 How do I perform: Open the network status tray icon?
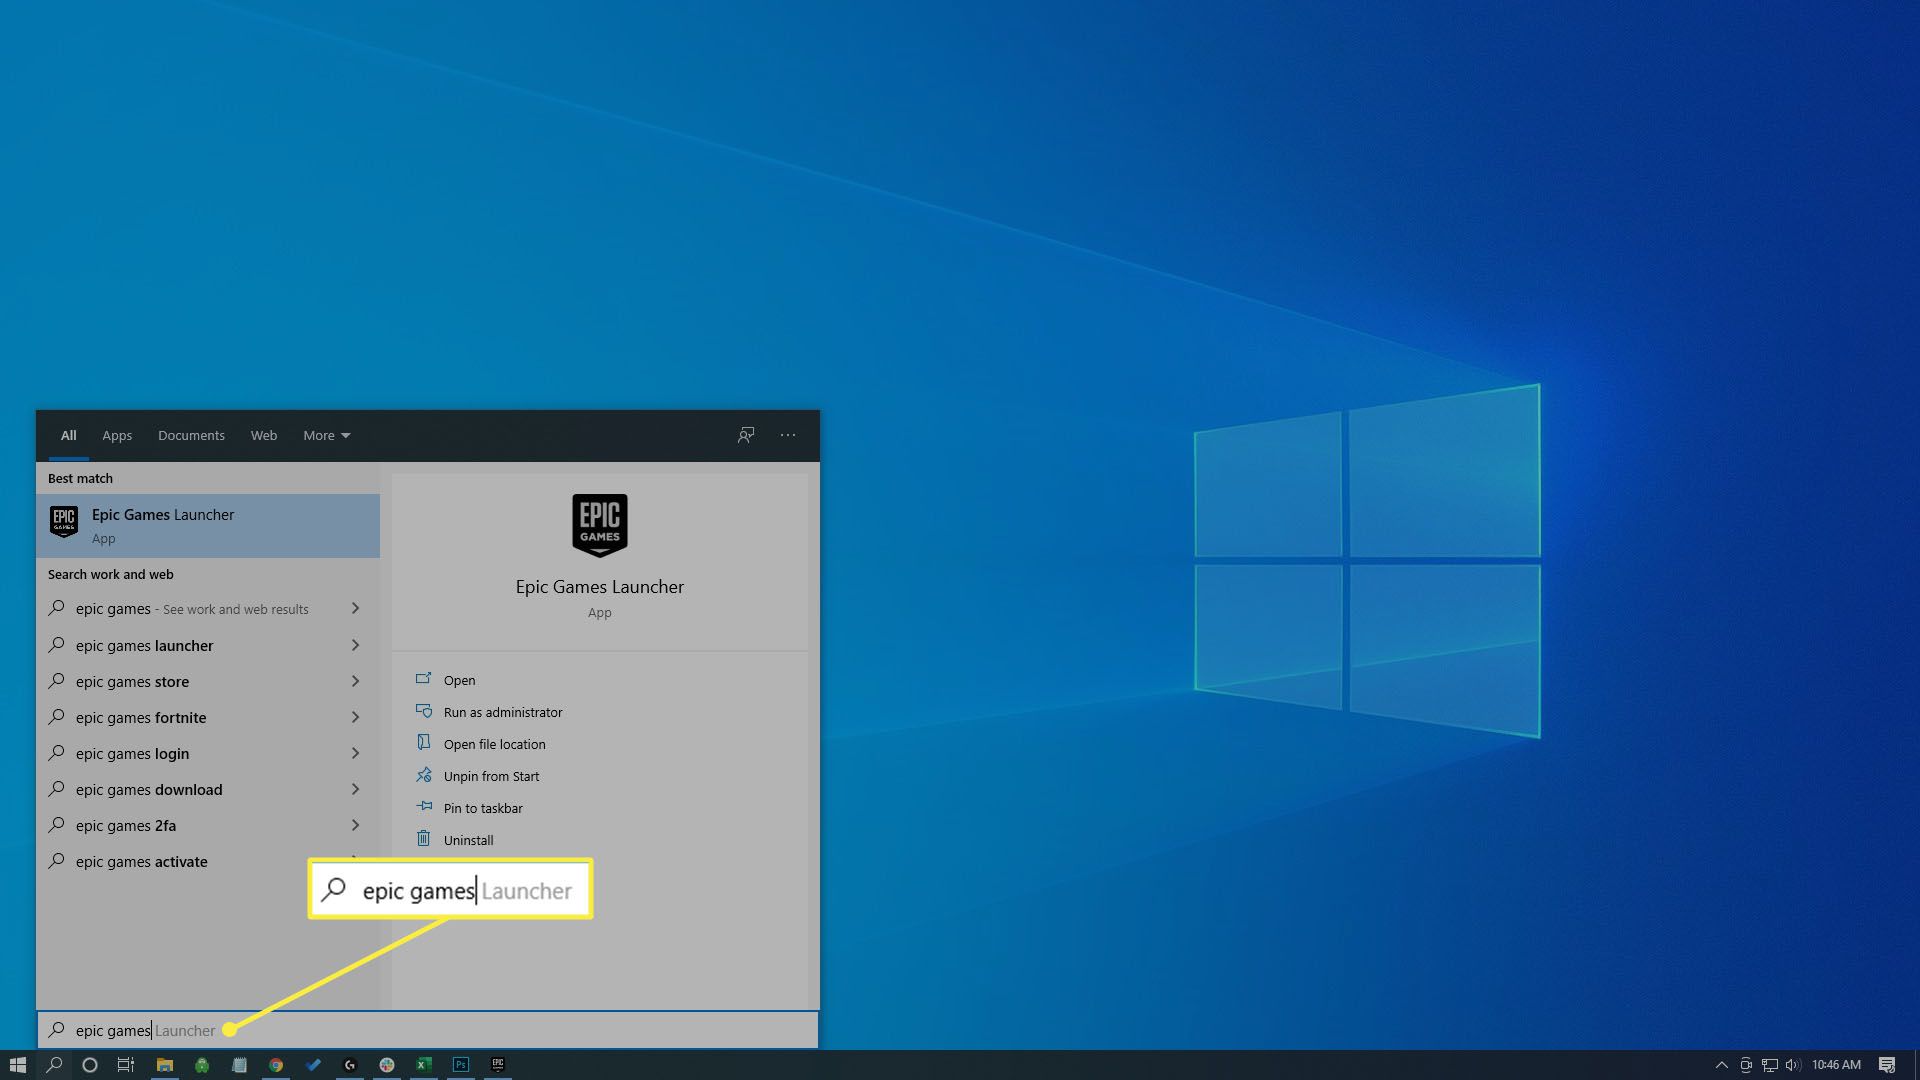(x=1770, y=1065)
